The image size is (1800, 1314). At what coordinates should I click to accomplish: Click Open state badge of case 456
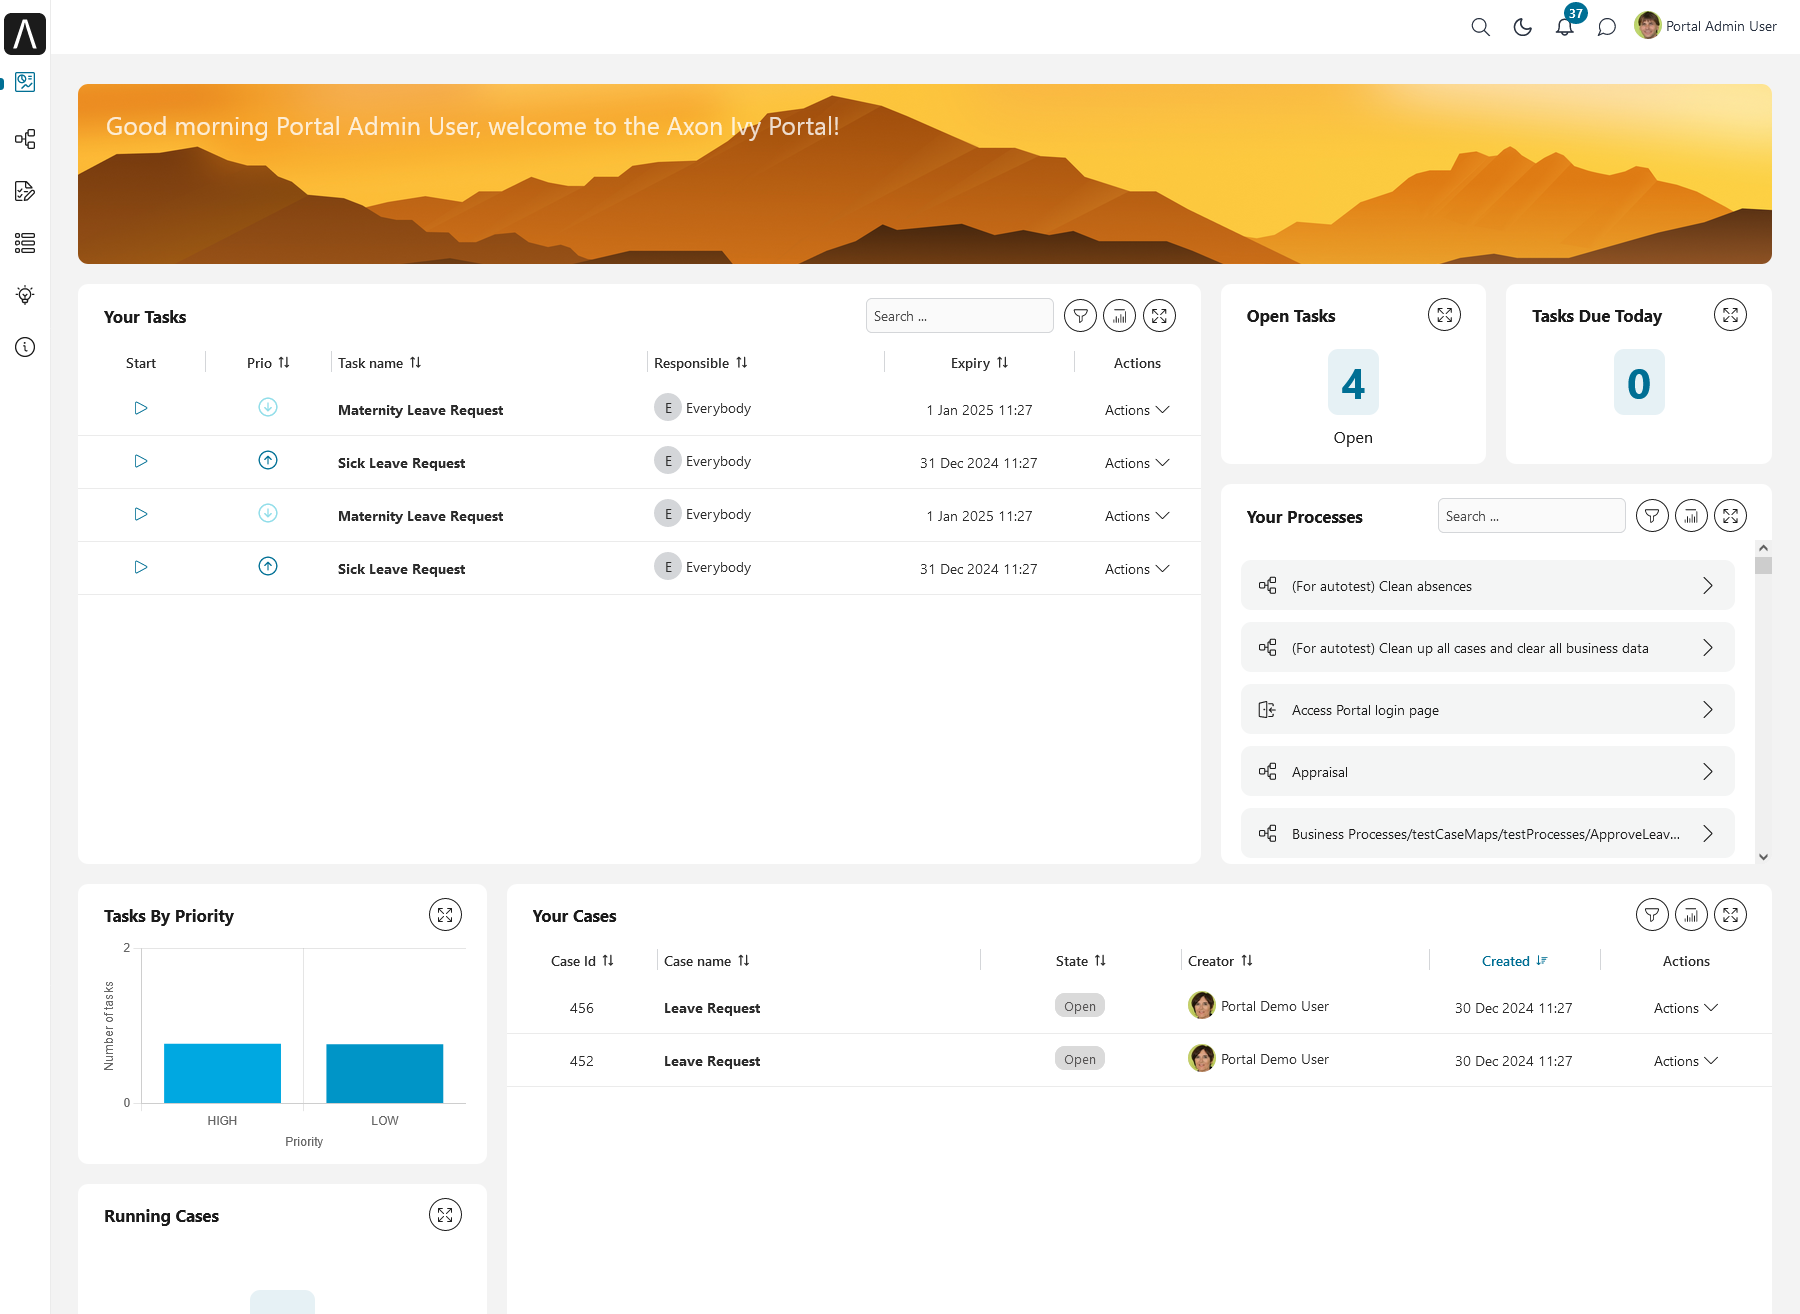(x=1080, y=1006)
